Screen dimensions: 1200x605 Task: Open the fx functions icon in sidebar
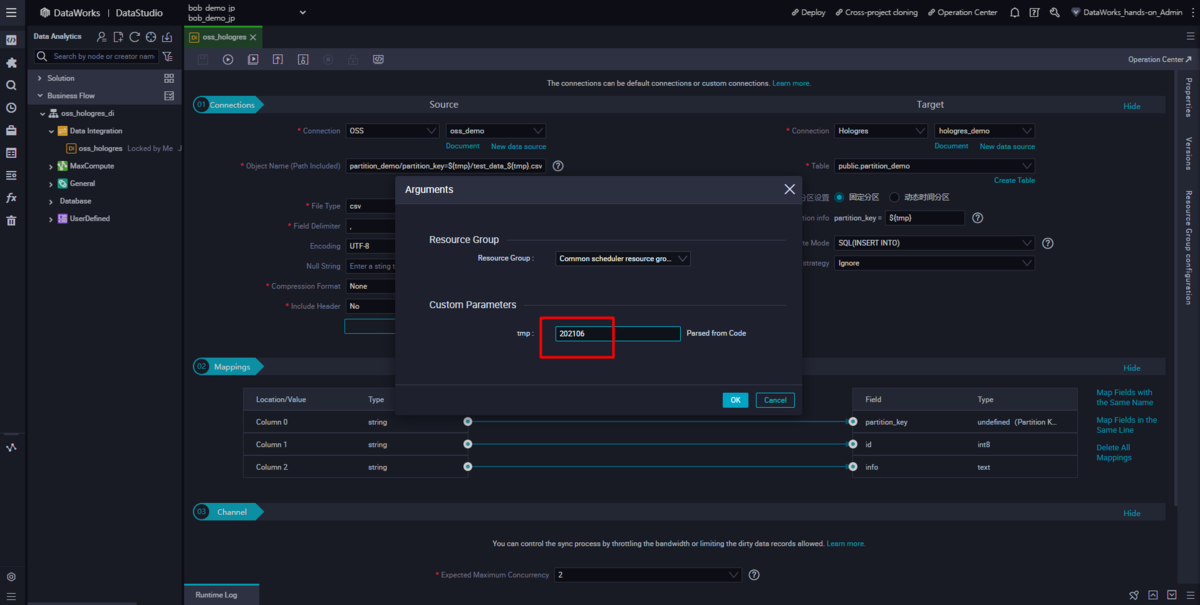(11, 198)
